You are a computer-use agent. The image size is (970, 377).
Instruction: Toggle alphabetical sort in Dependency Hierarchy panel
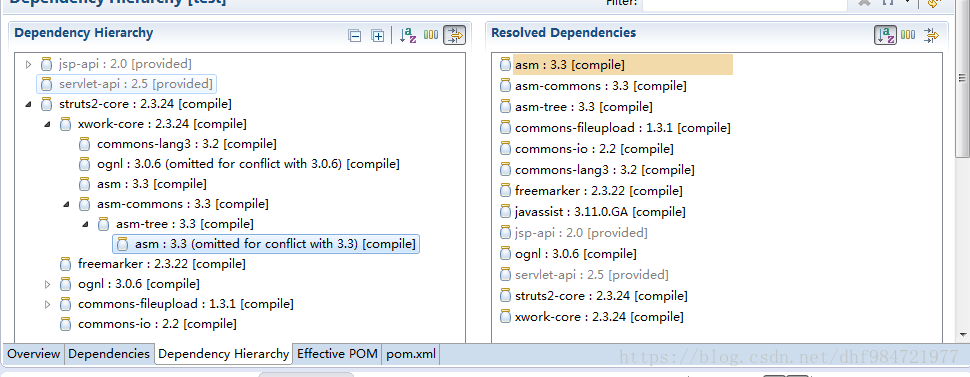pyautogui.click(x=408, y=35)
